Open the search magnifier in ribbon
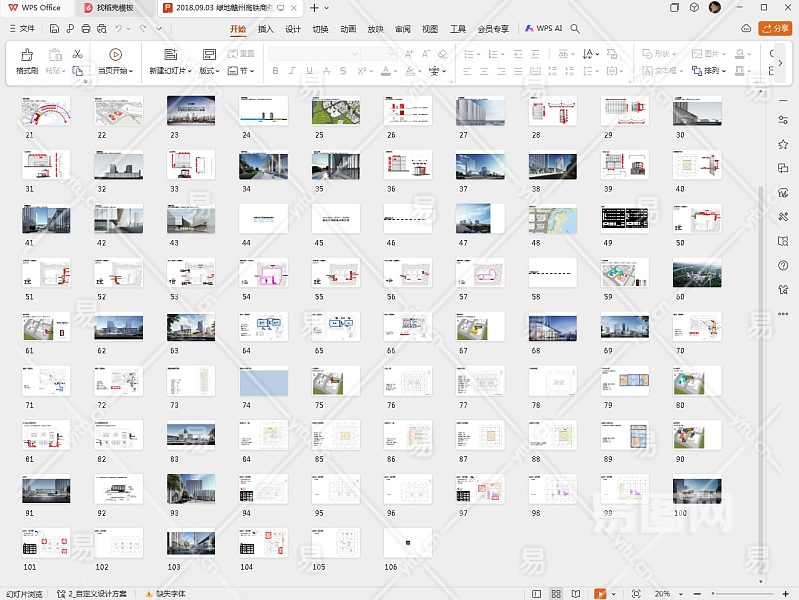This screenshot has height=600, width=799. click(575, 29)
